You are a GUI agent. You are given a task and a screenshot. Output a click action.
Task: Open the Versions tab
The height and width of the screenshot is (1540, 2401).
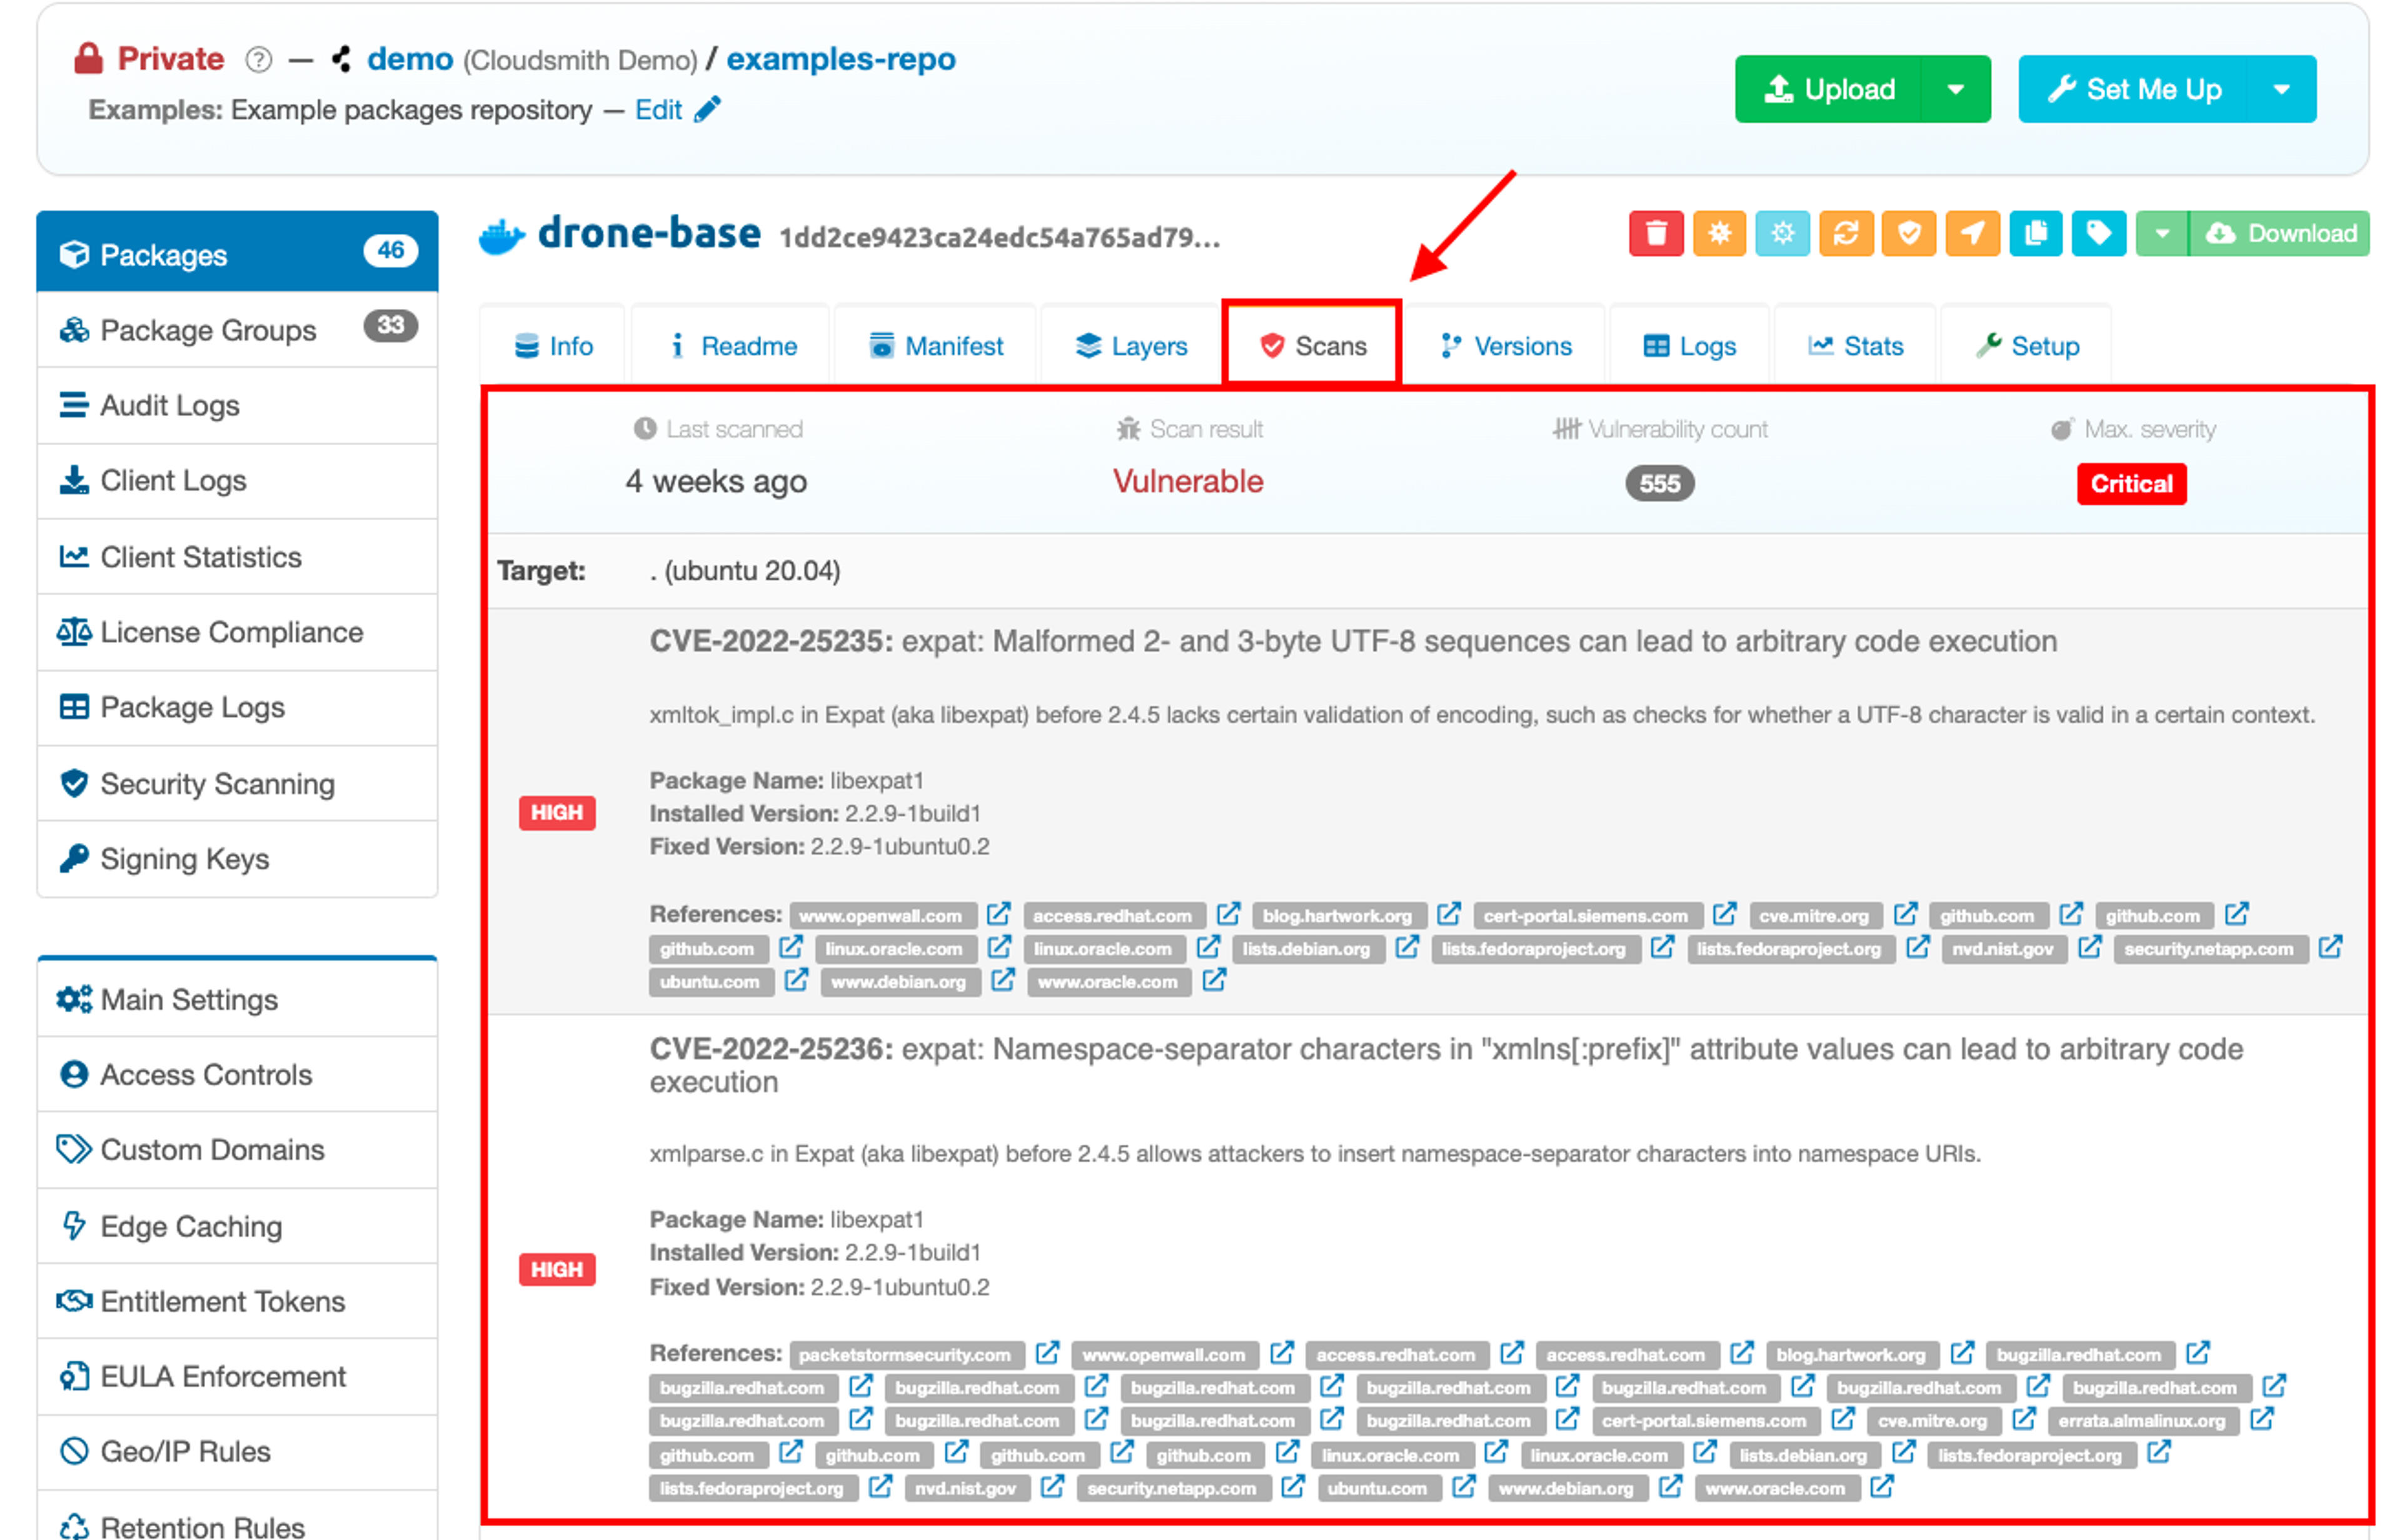pos(1506,346)
